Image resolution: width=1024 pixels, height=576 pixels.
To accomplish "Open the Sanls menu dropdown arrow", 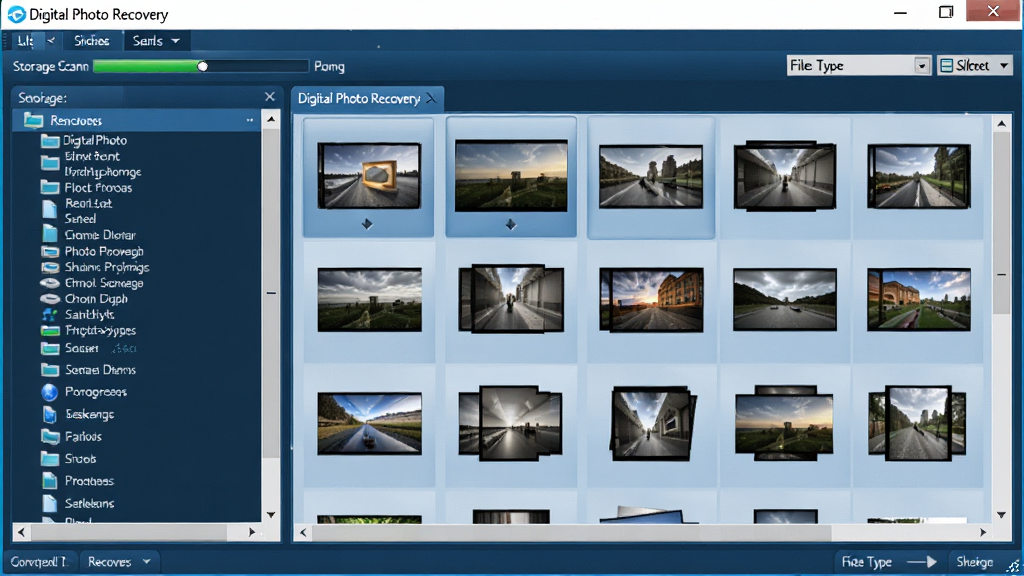I will click(x=175, y=41).
